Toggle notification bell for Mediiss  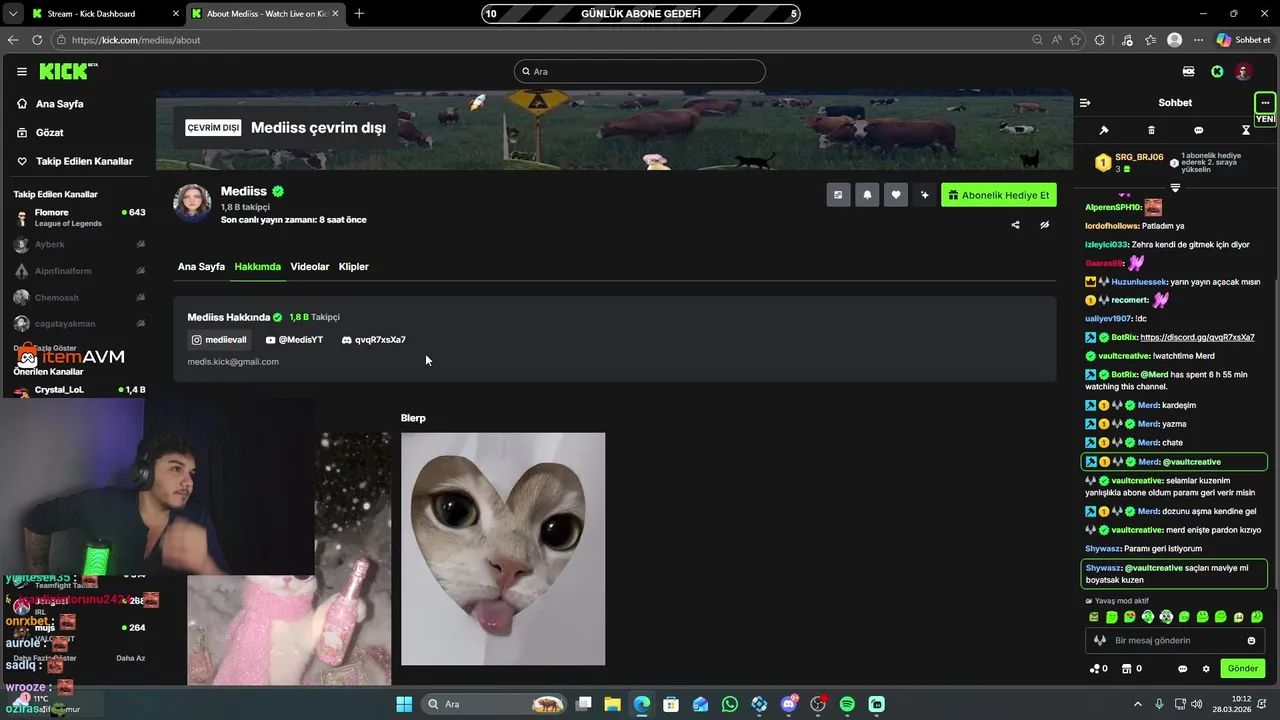click(867, 195)
